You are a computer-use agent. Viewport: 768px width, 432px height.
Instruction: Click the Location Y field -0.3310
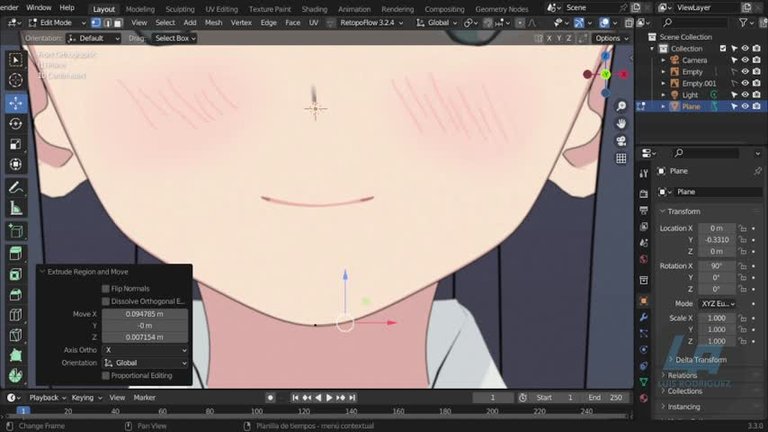717,240
